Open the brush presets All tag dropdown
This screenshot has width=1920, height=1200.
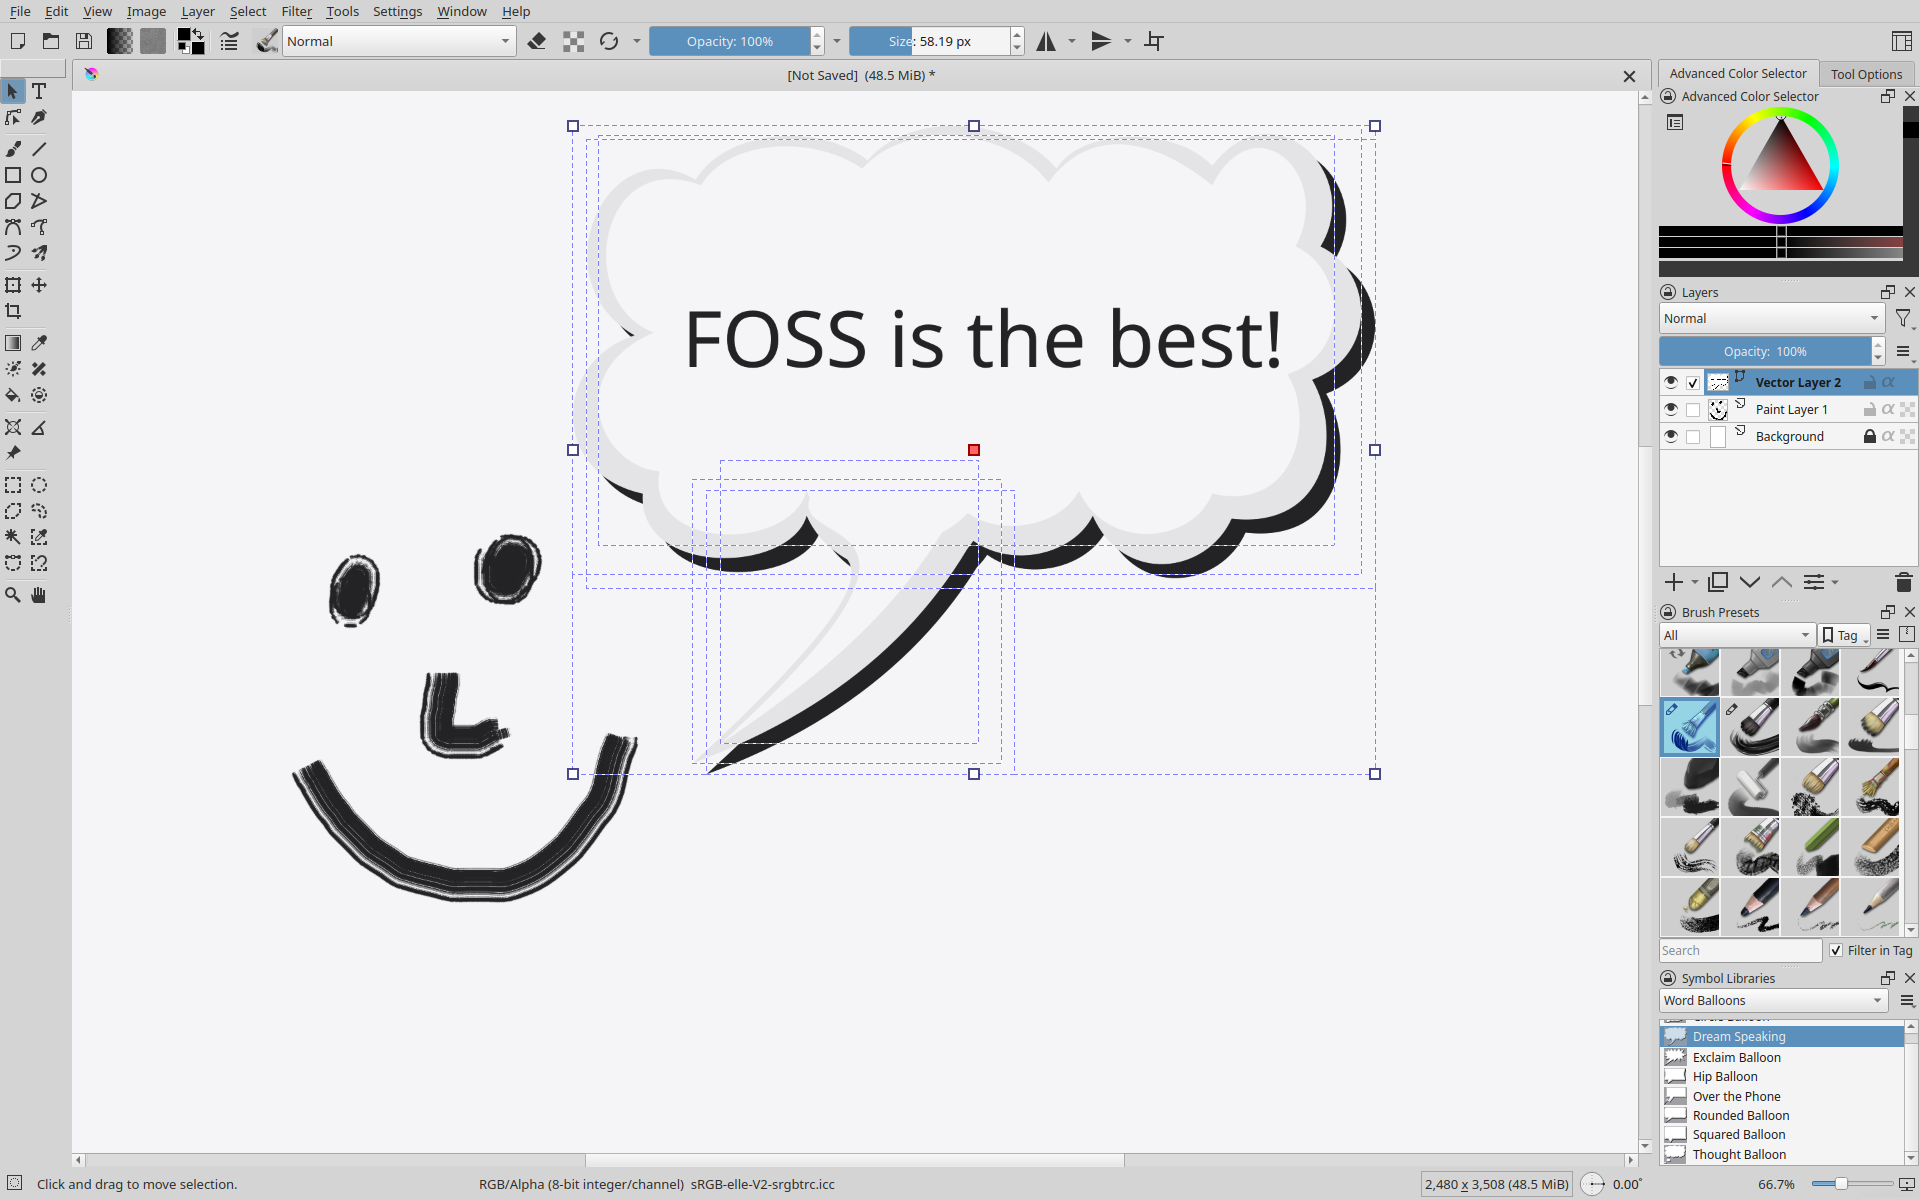click(x=1736, y=635)
